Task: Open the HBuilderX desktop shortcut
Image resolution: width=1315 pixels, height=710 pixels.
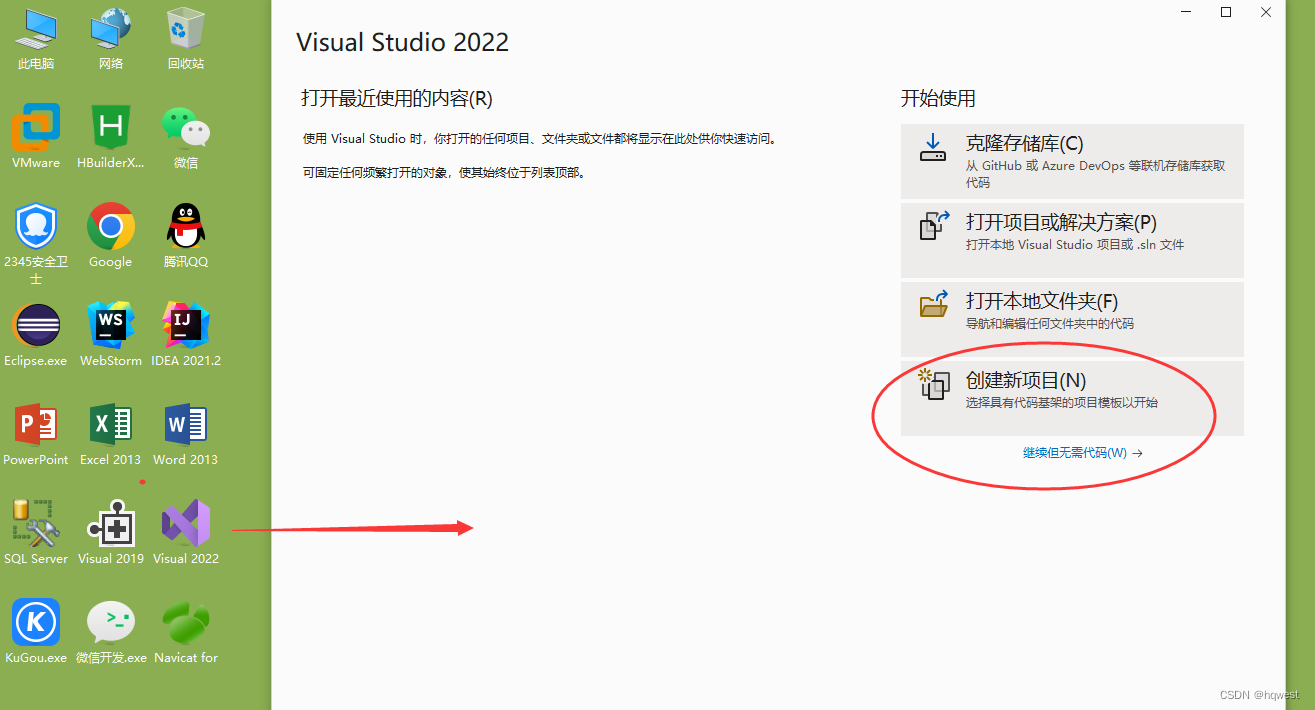Action: pyautogui.click(x=111, y=137)
